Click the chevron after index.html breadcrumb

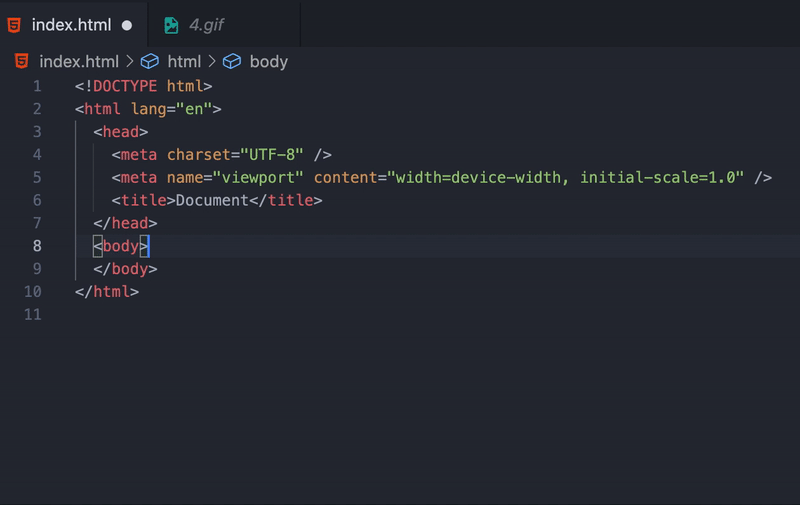(130, 62)
